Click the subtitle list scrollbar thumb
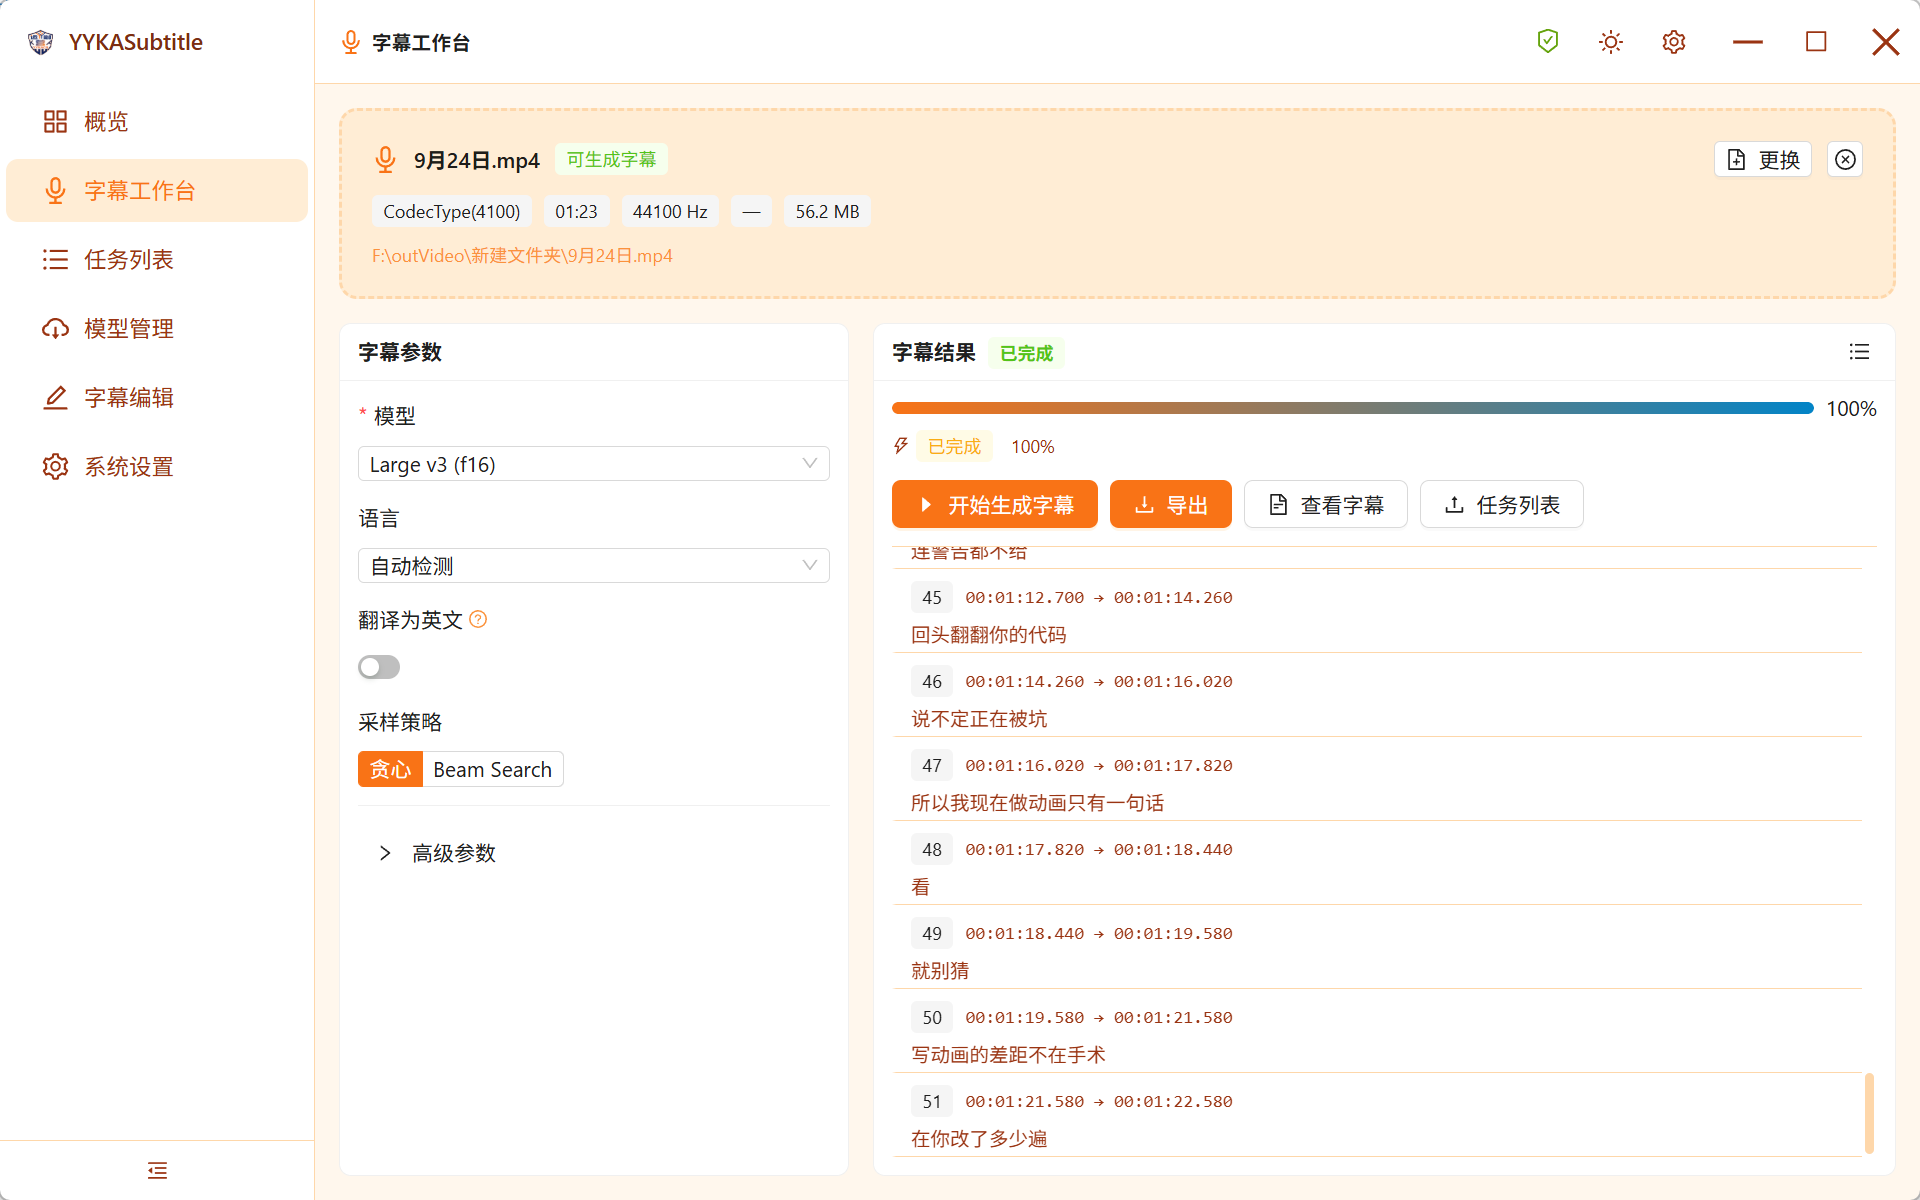The height and width of the screenshot is (1200, 1920). tap(1869, 1113)
